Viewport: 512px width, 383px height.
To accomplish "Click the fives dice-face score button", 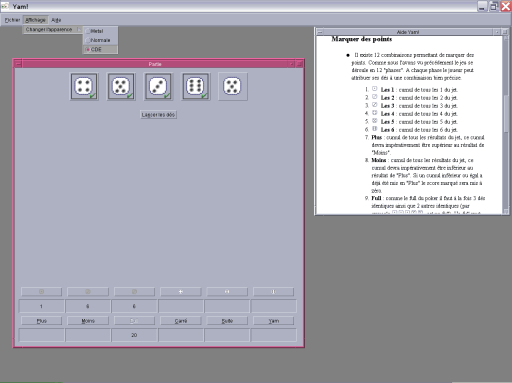I will 227,292.
